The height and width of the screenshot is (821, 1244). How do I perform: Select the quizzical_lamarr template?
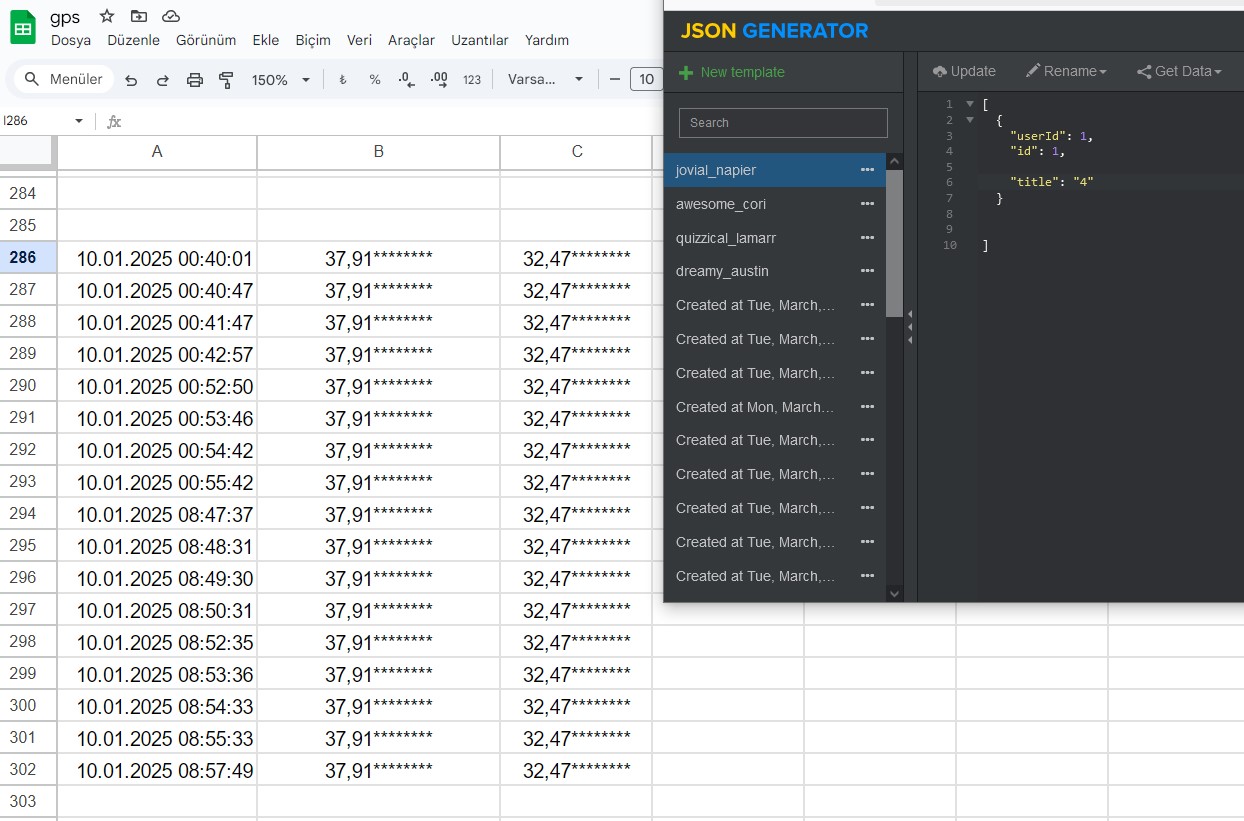(x=774, y=238)
